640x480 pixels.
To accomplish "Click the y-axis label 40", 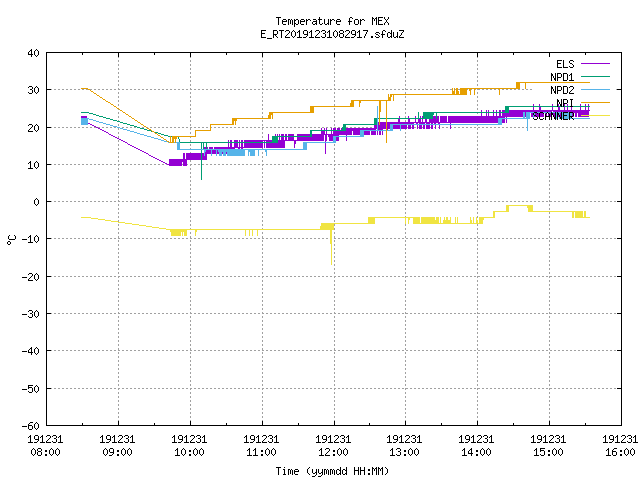I will tap(33, 53).
